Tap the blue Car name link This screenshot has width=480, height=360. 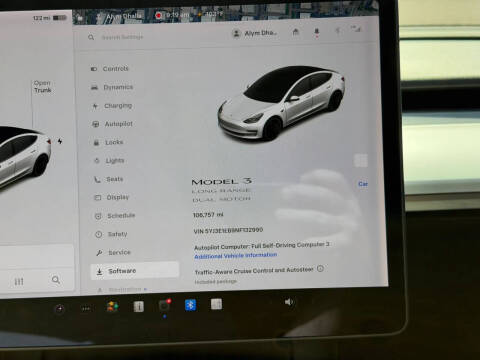click(363, 184)
